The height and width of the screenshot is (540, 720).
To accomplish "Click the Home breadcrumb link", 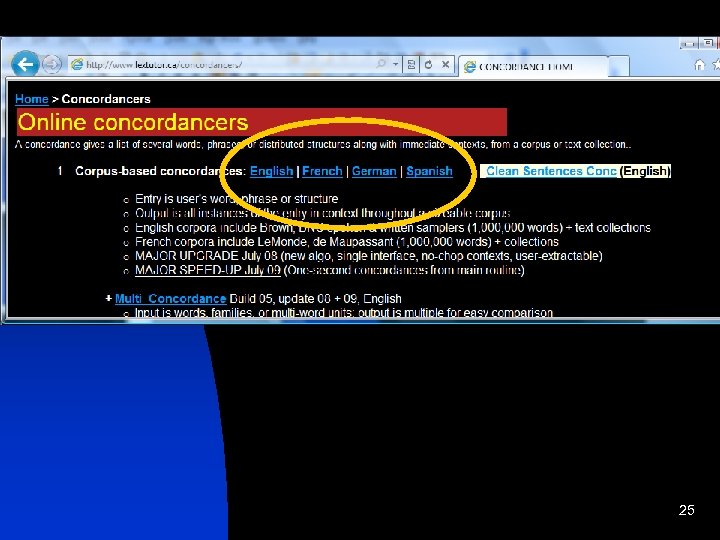I will (x=32, y=99).
